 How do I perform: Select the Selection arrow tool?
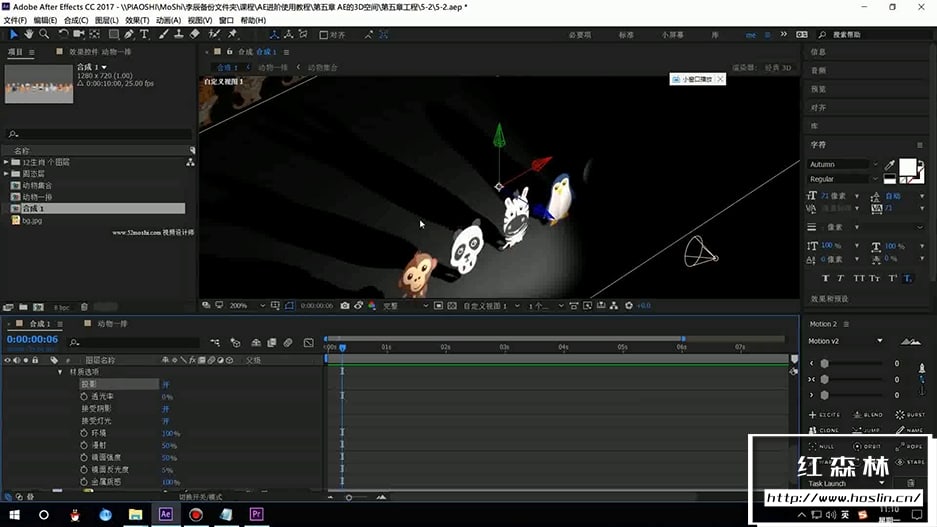click(x=14, y=35)
